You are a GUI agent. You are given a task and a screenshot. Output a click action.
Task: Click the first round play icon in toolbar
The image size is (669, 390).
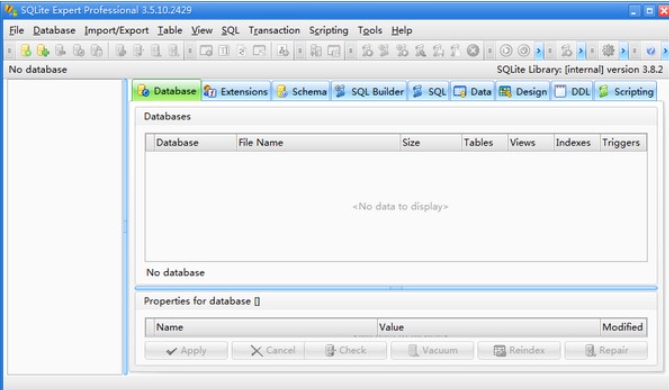click(506, 51)
